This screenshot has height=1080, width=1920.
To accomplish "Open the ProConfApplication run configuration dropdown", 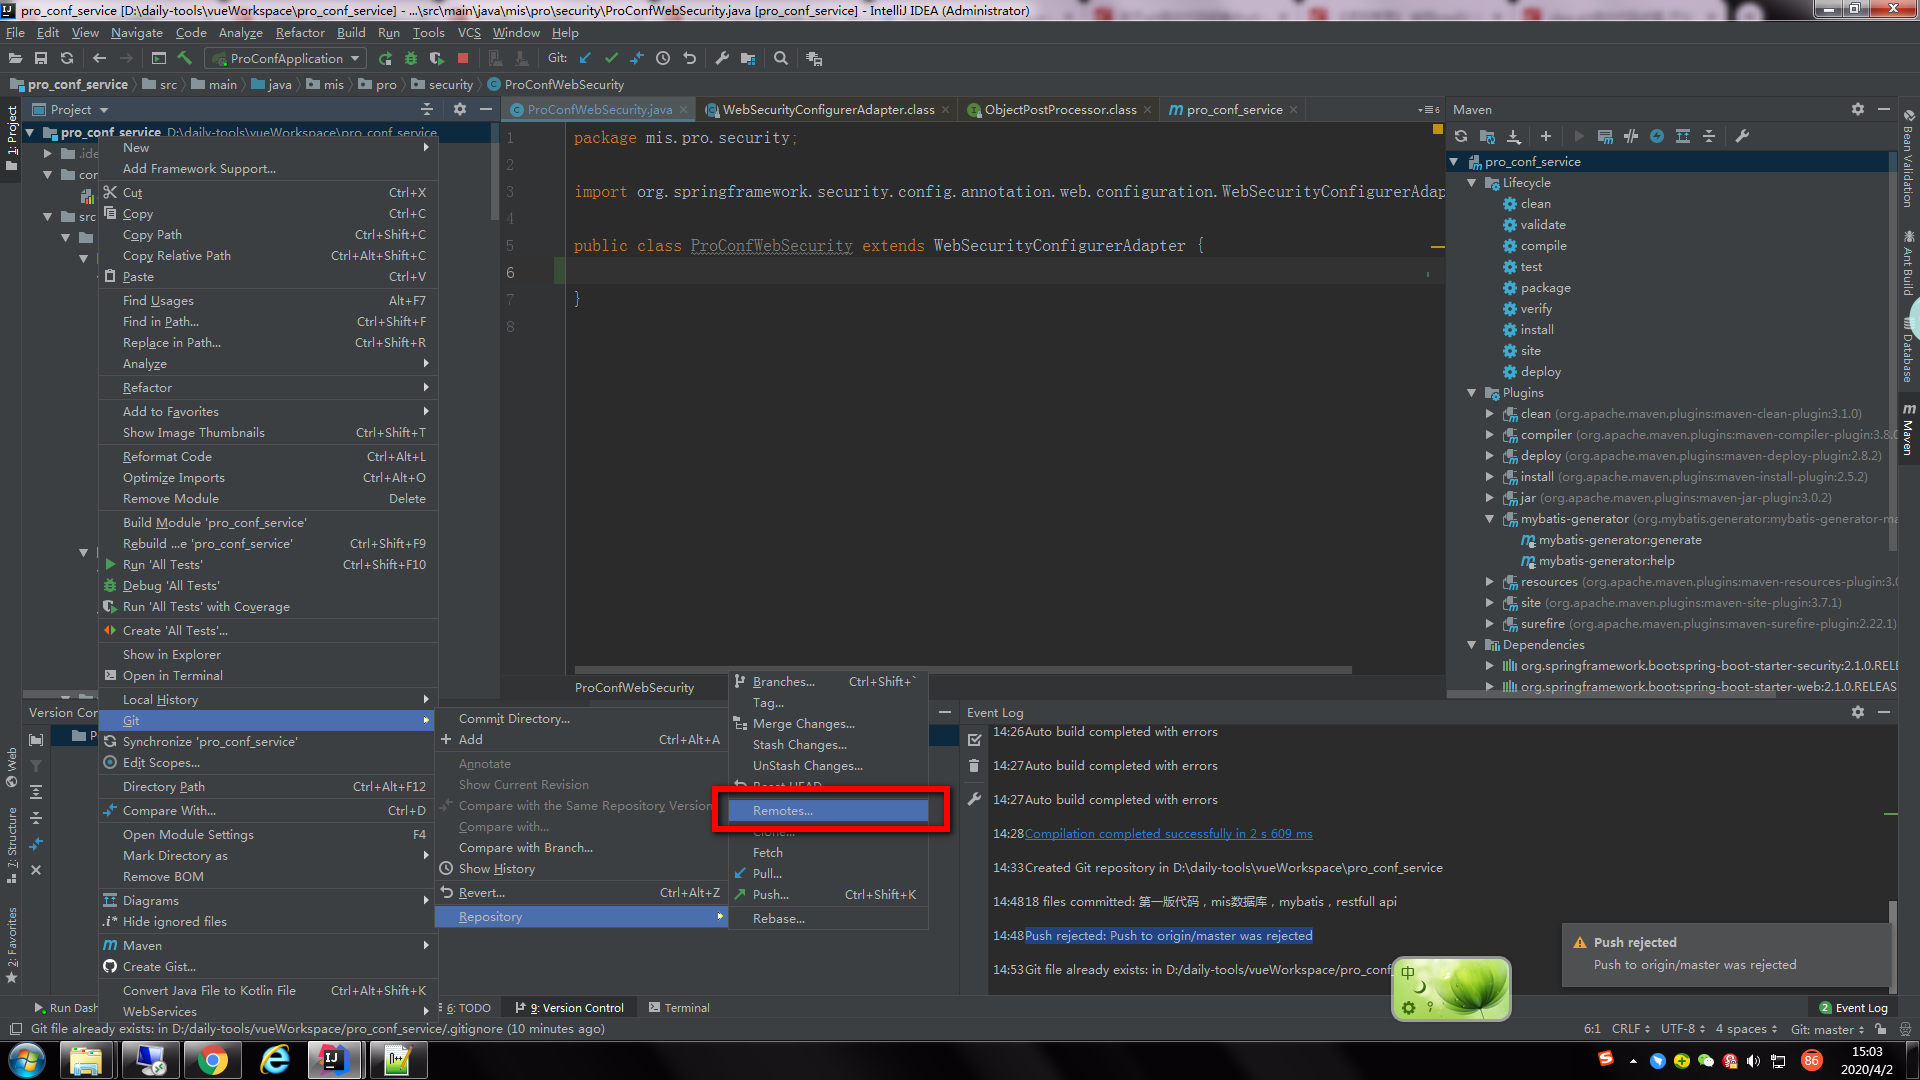I will coord(284,58).
